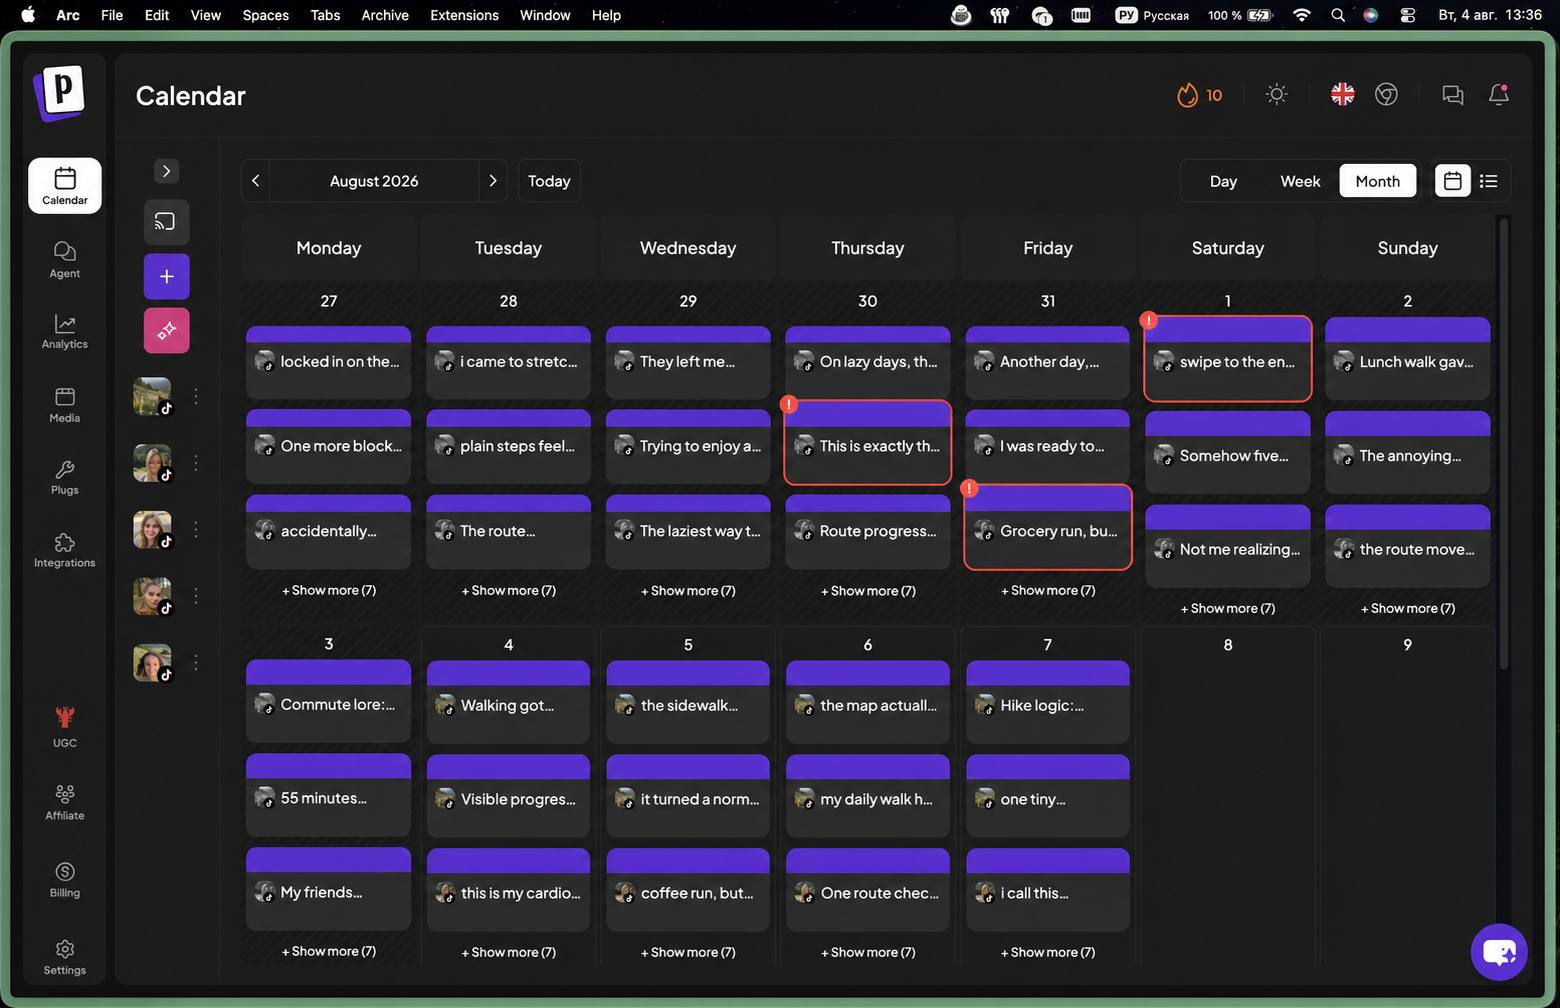Select the landscape photo account avatar
This screenshot has width=1560, height=1008.
[x=152, y=396]
